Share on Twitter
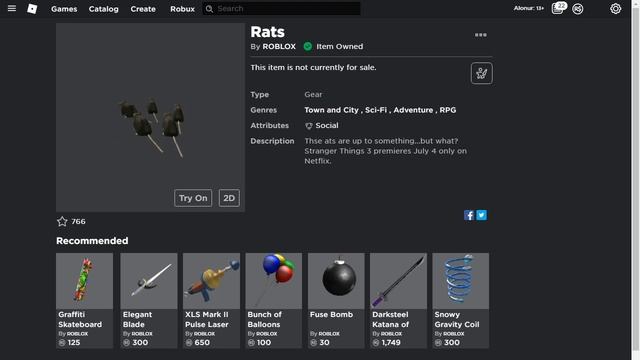 [x=482, y=215]
